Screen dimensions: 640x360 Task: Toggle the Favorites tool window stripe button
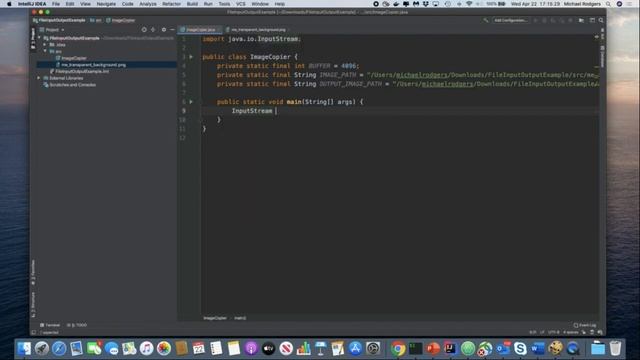pos(33,272)
